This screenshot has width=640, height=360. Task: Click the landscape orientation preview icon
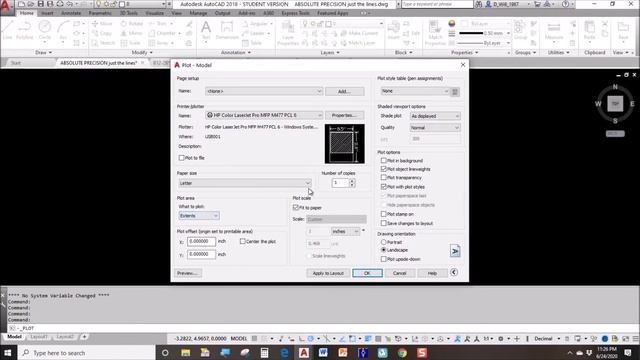(x=455, y=251)
